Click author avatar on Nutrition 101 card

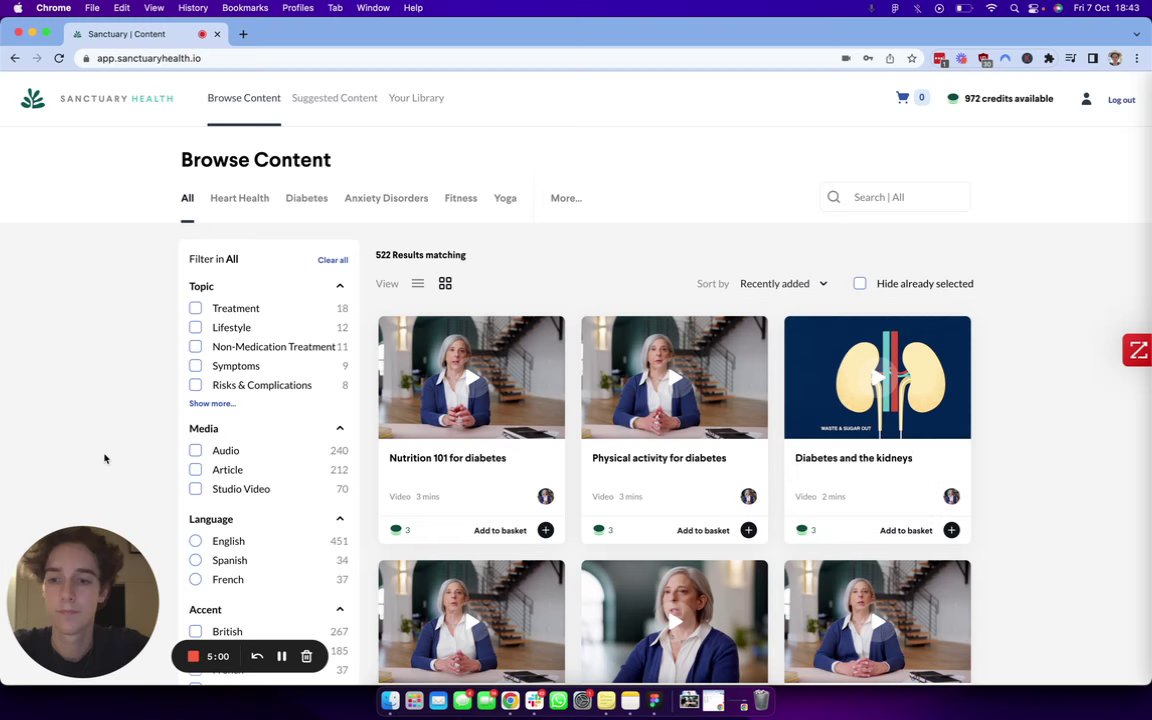(545, 496)
